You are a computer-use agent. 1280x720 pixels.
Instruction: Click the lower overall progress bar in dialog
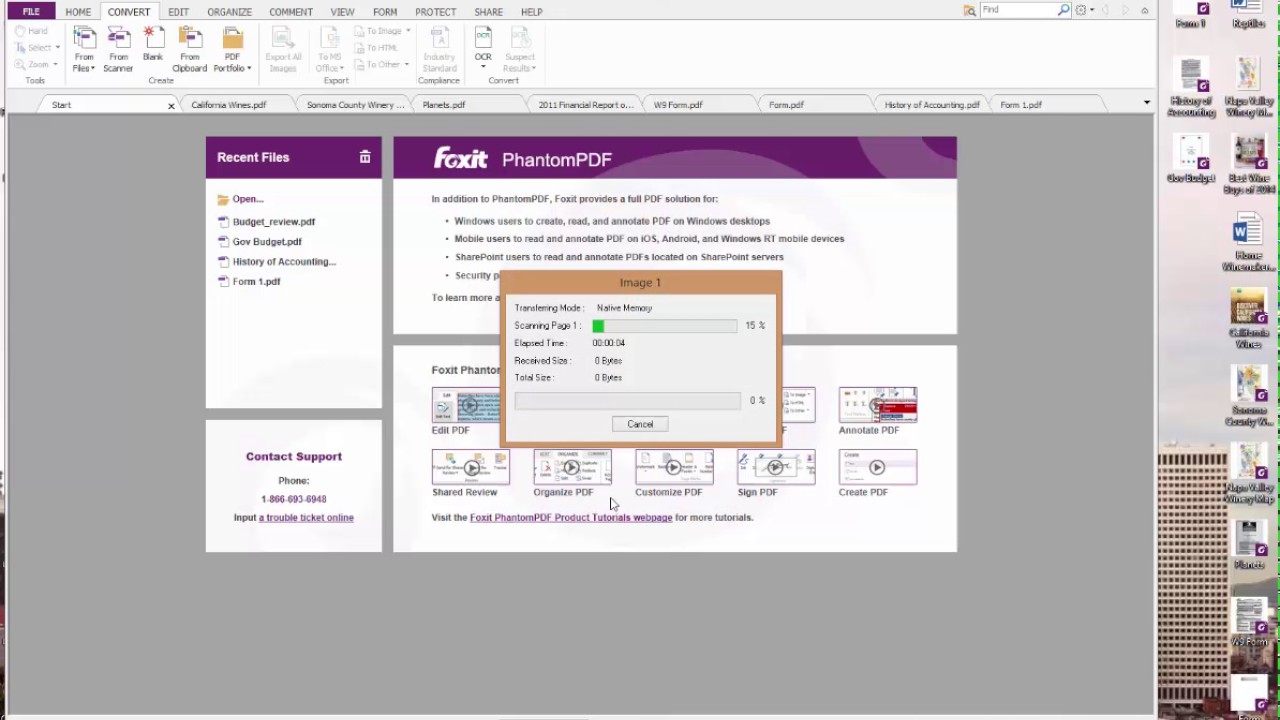pyautogui.click(x=627, y=400)
